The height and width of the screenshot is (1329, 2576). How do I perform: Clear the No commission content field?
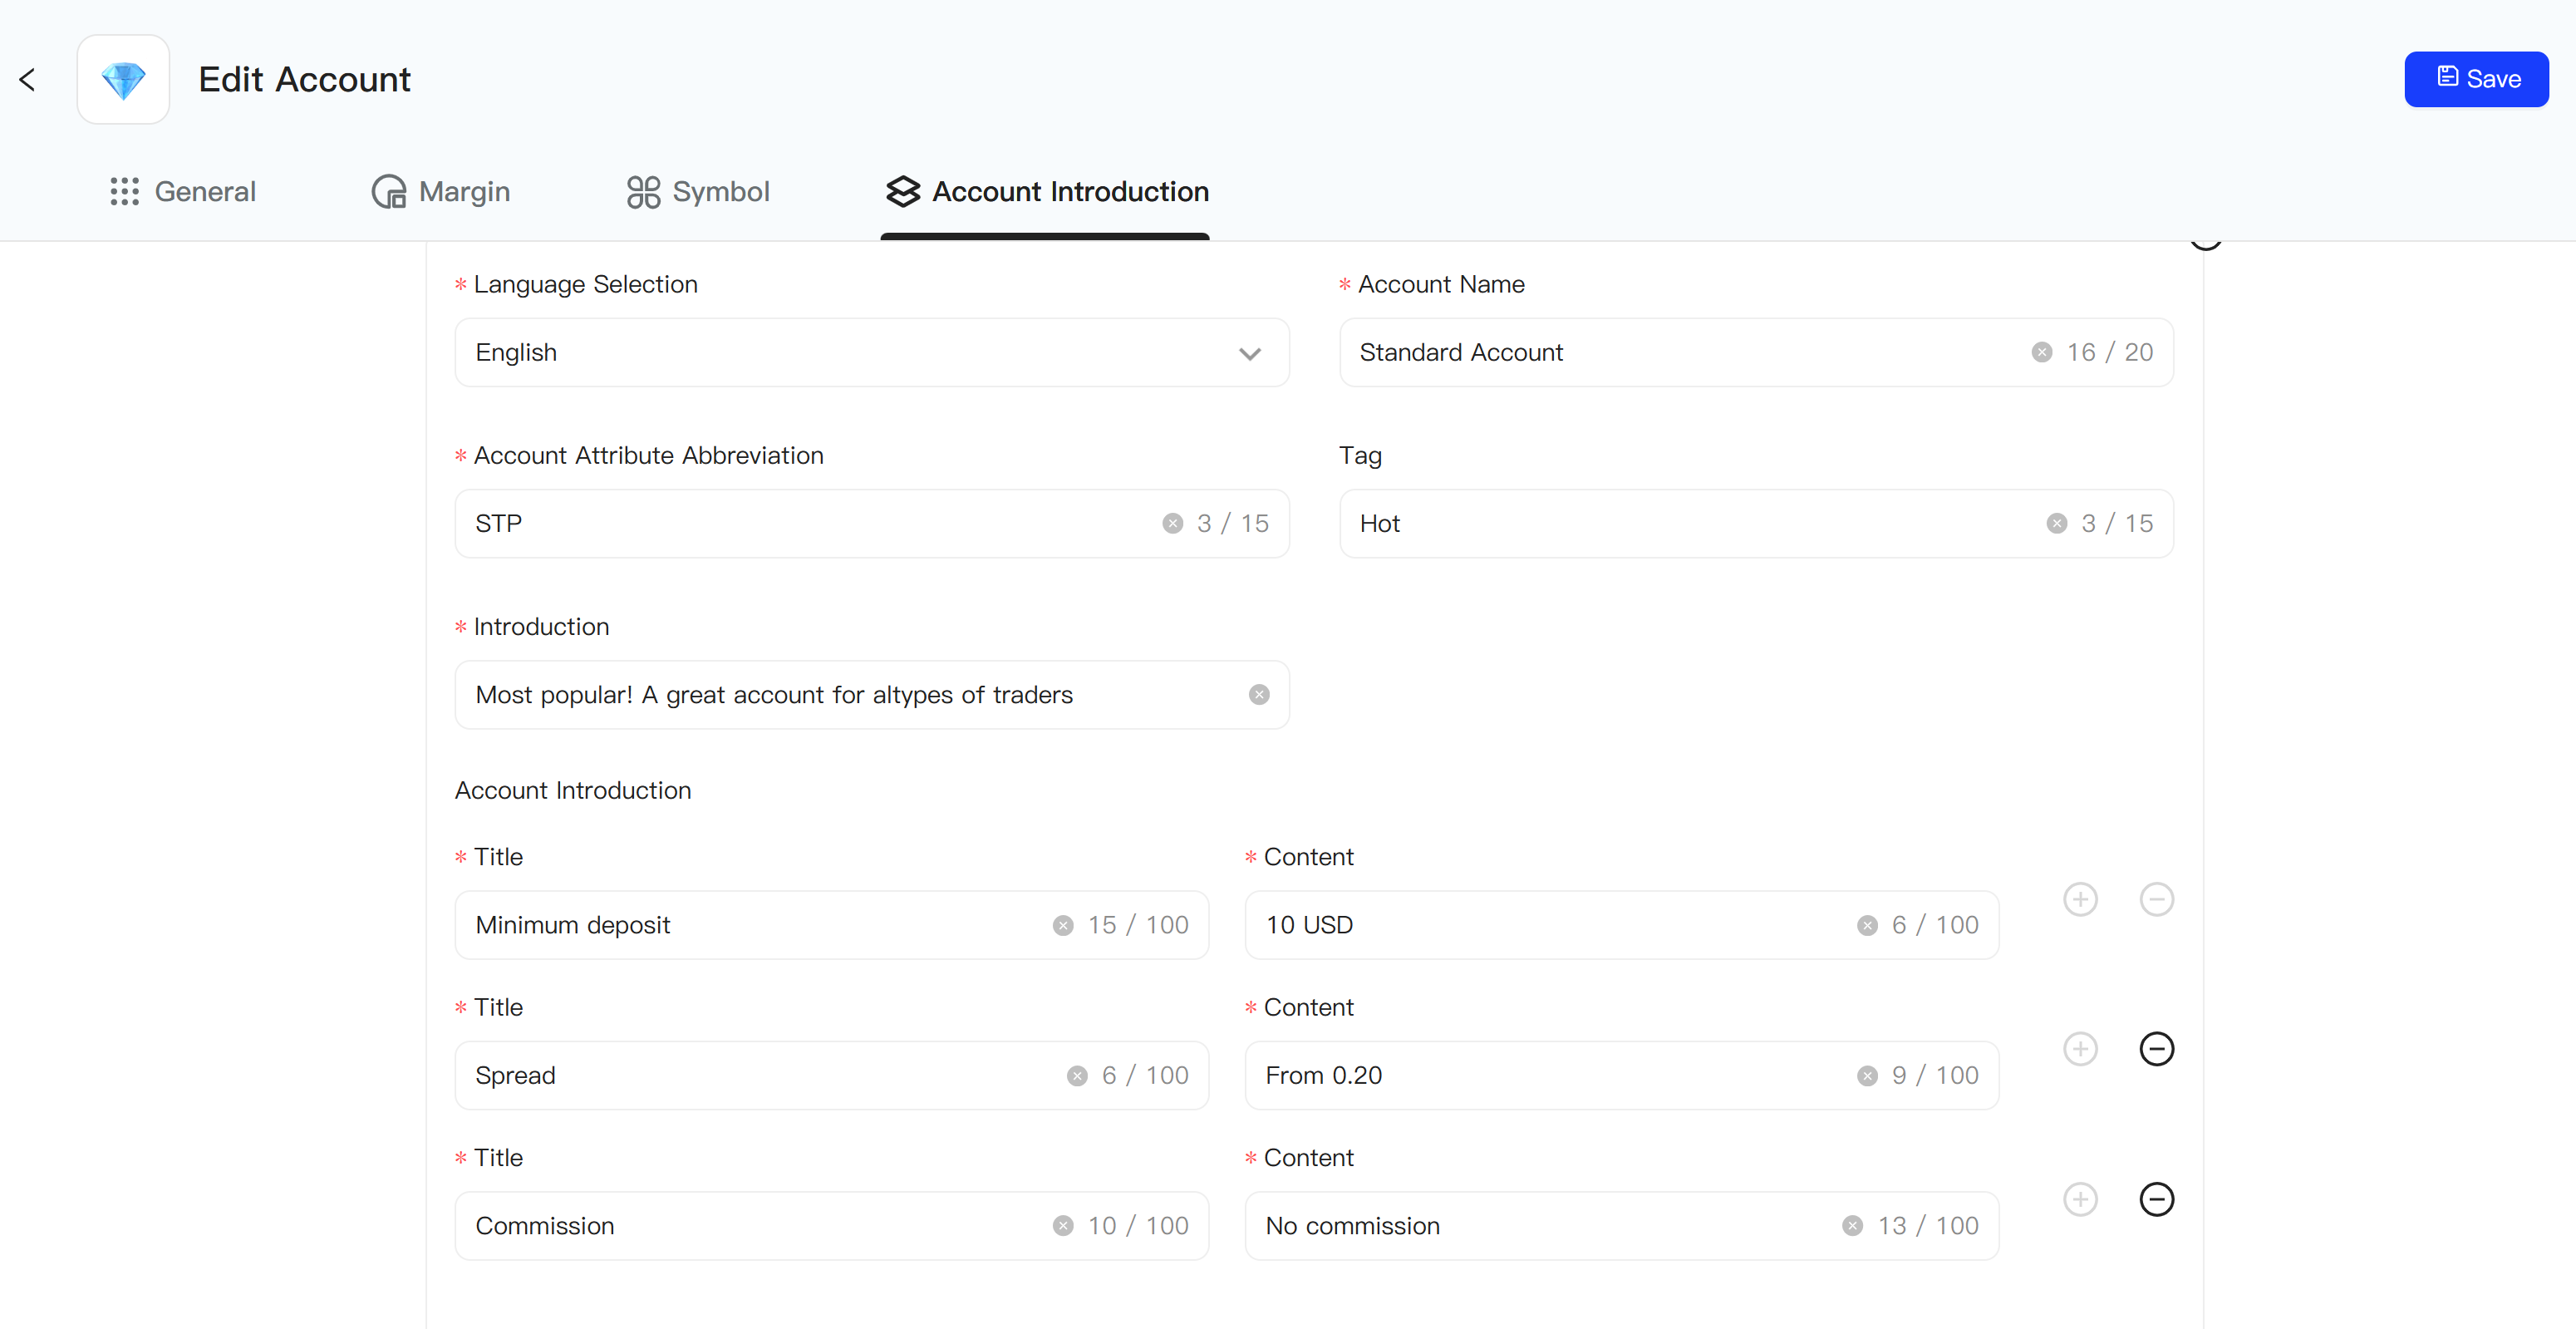point(1852,1226)
